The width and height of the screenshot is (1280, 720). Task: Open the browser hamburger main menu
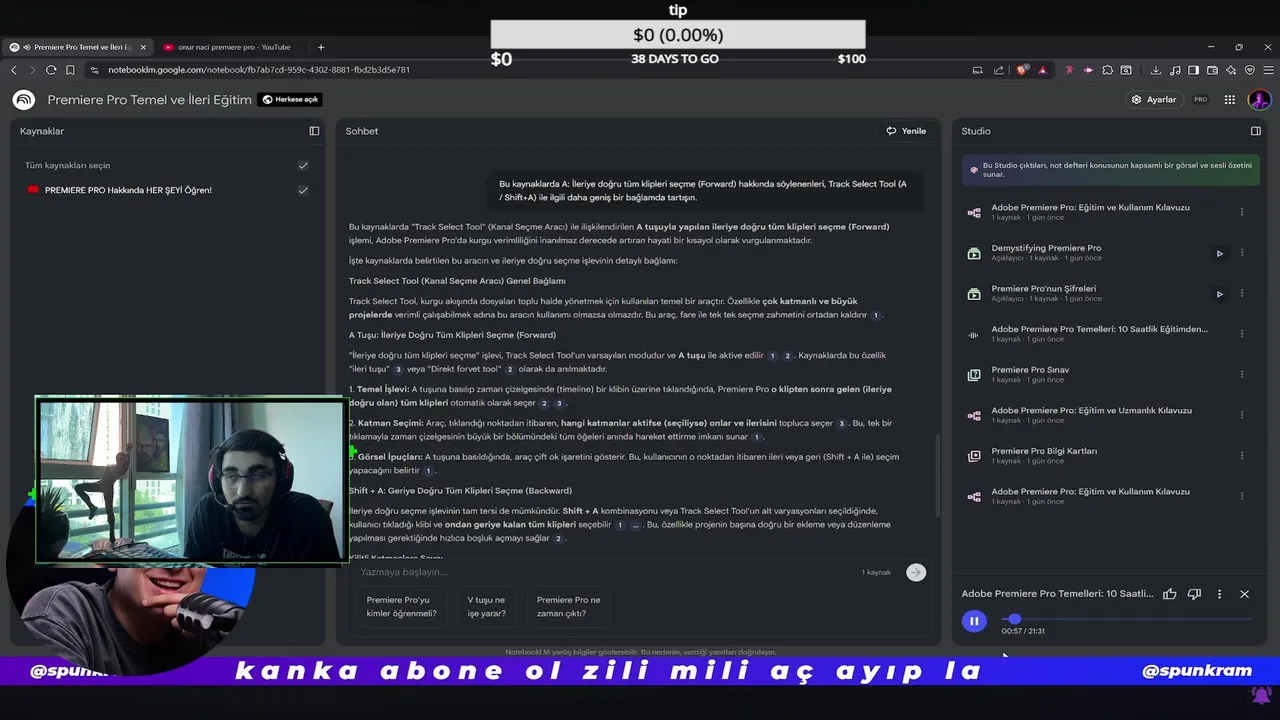pyautogui.click(x=1268, y=70)
